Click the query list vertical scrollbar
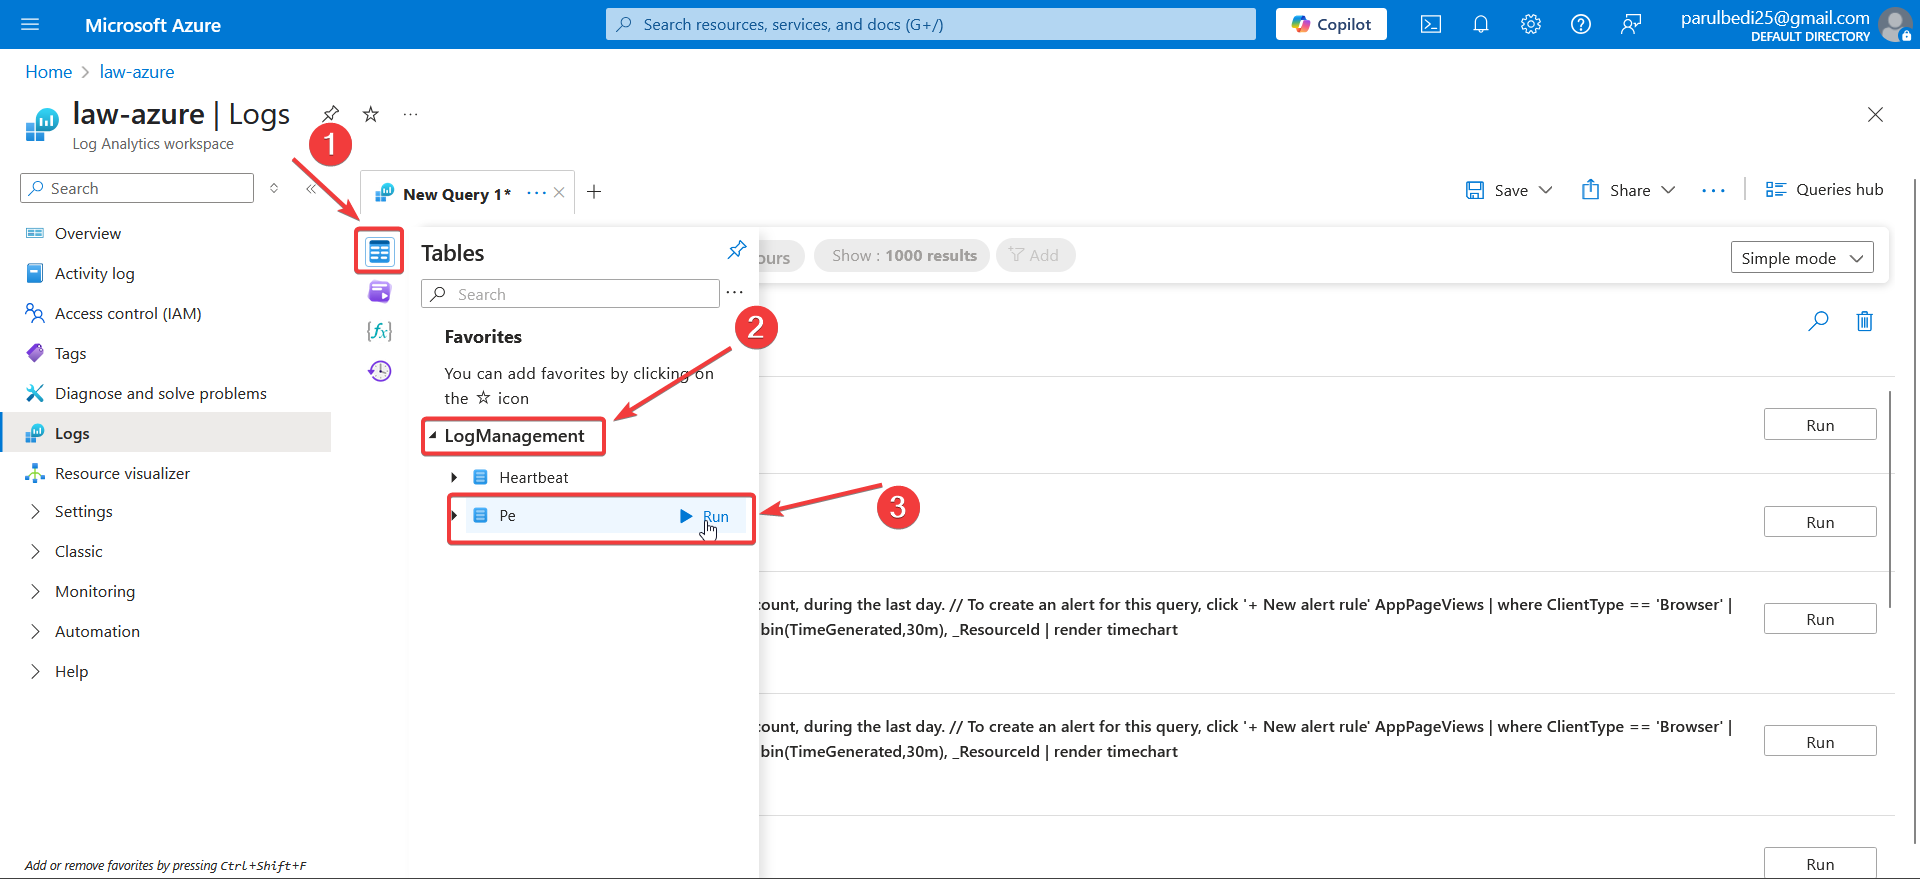Screen dimensions: 1920x879 point(1890,498)
